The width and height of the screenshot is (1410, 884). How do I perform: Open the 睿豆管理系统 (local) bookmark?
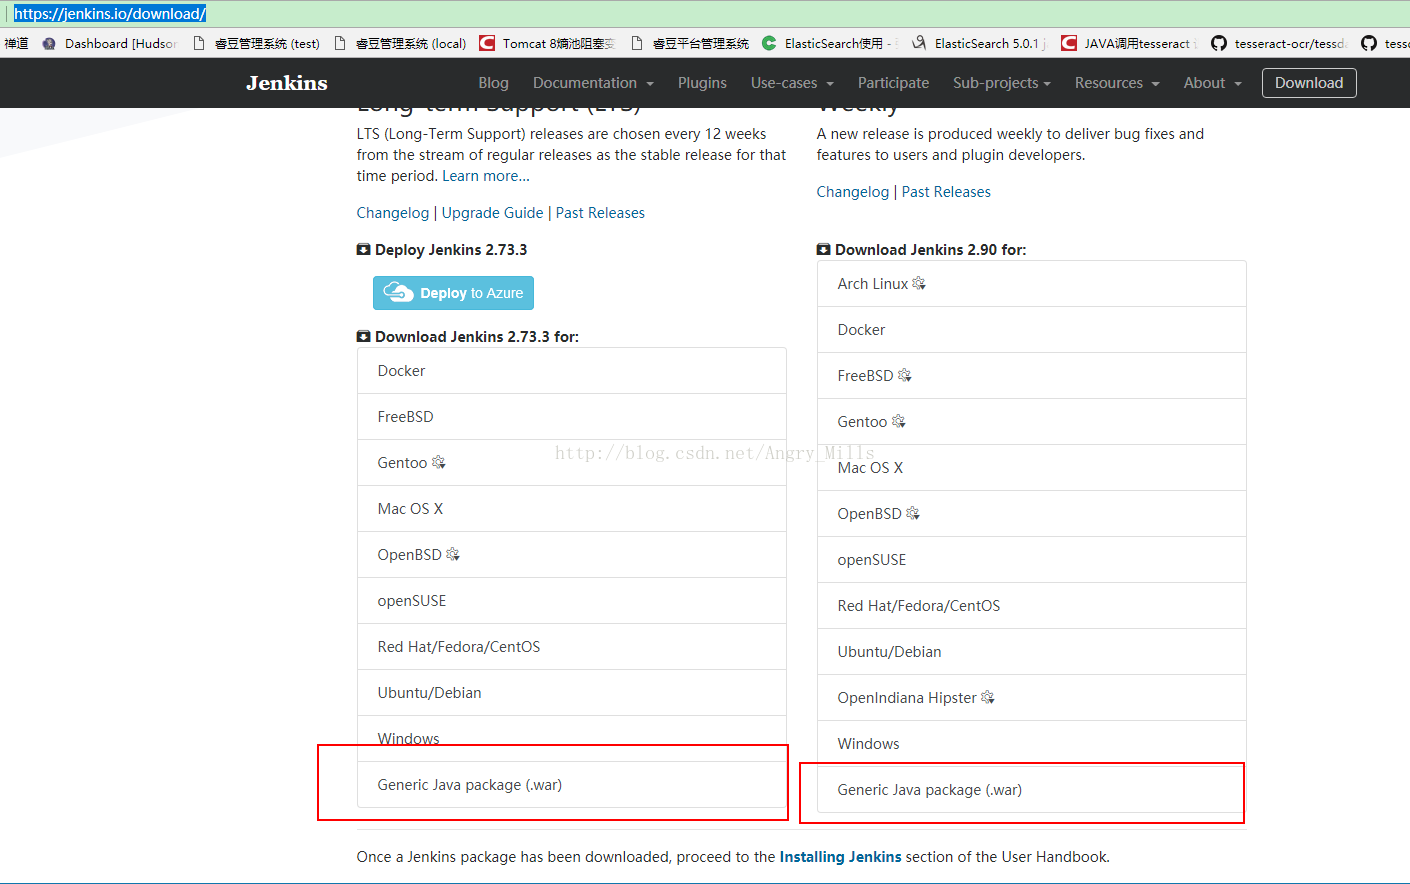[x=400, y=43]
